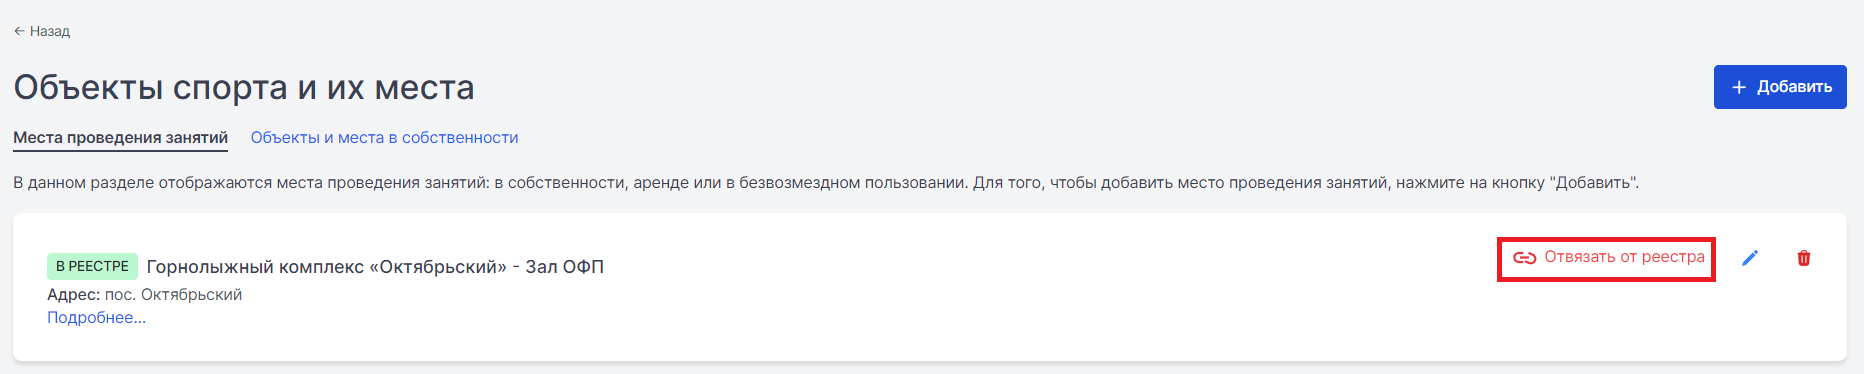Delete the venue using the trash icon

tap(1804, 258)
